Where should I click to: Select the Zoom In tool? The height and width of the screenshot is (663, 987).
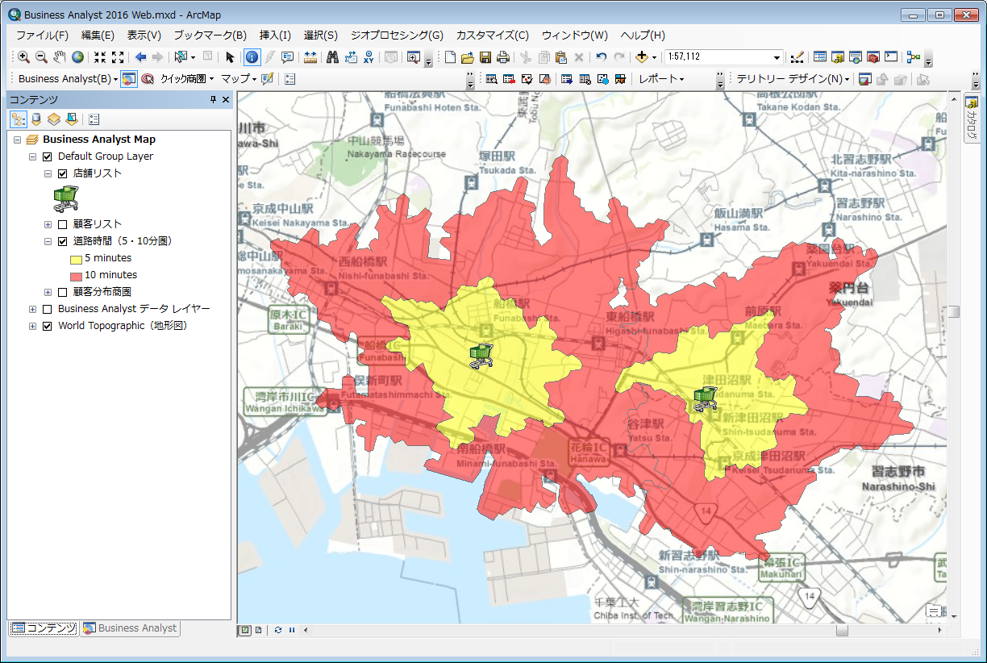[x=23, y=57]
